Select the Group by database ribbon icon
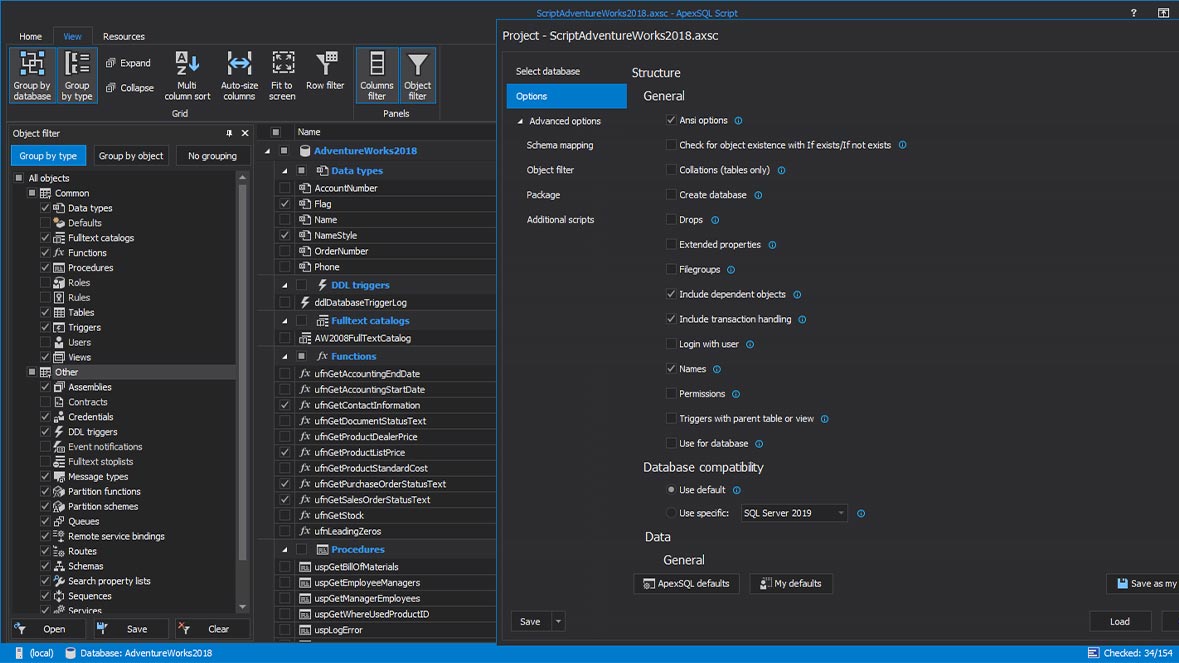Screen dimensions: 1179x663 tap(31, 74)
